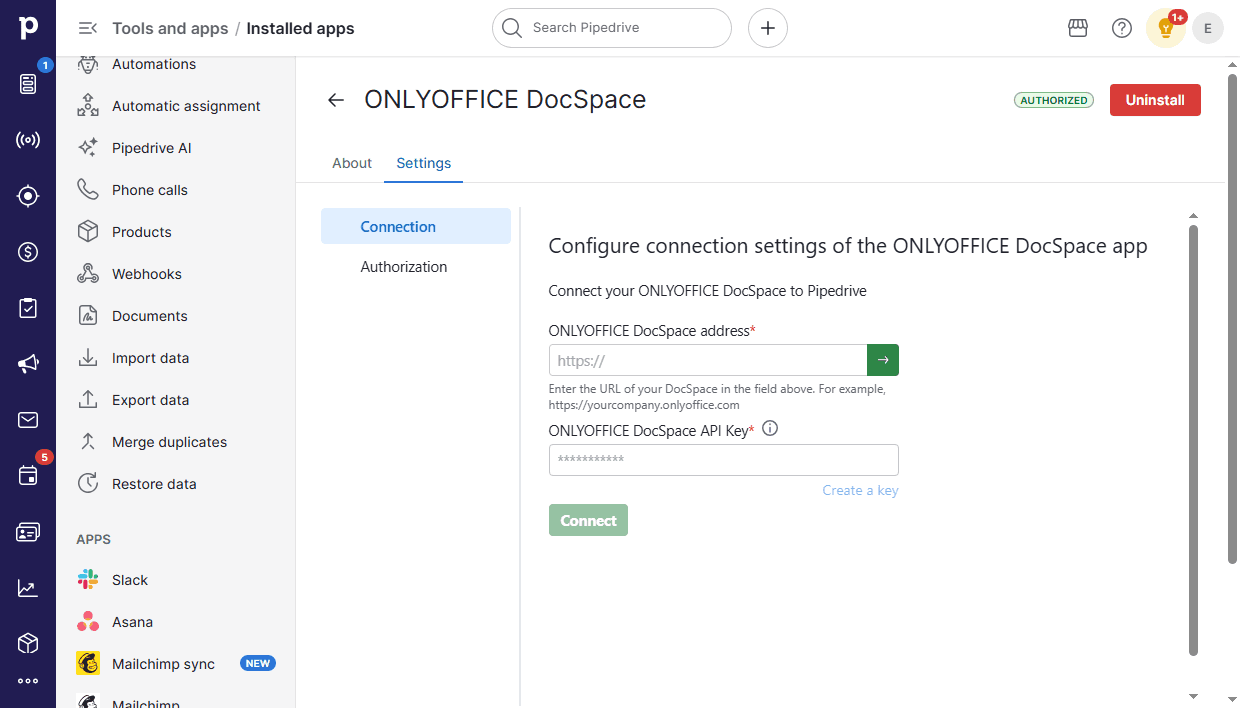Click the 'ONLYOFFICE DocSpace' page title
The image size is (1240, 708).
(505, 100)
